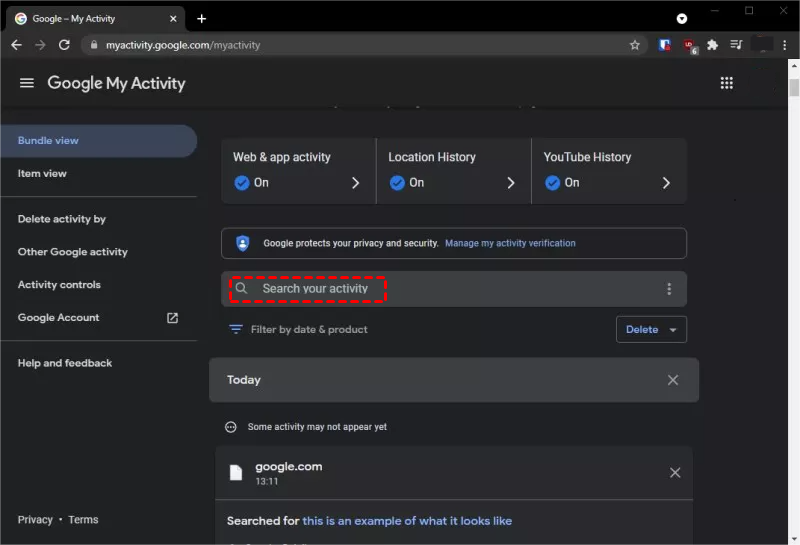The height and width of the screenshot is (545, 800).
Task: Open the searched query link text
Action: tap(407, 521)
